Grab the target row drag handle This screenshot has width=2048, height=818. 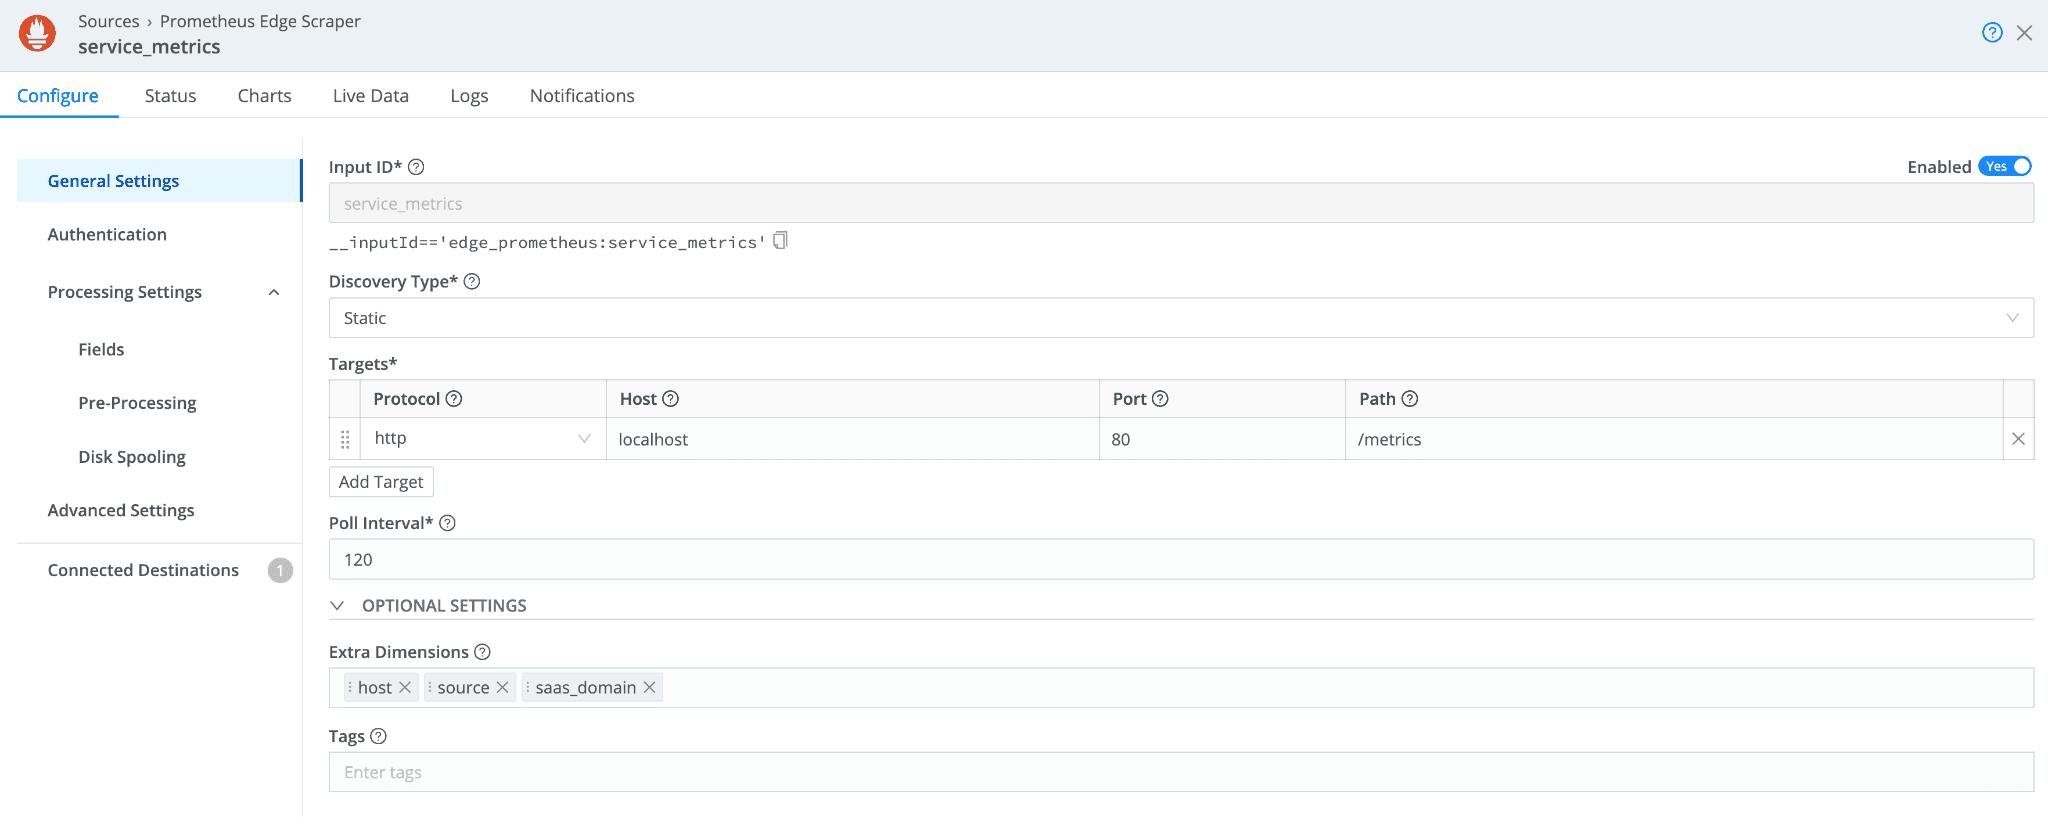click(345, 439)
